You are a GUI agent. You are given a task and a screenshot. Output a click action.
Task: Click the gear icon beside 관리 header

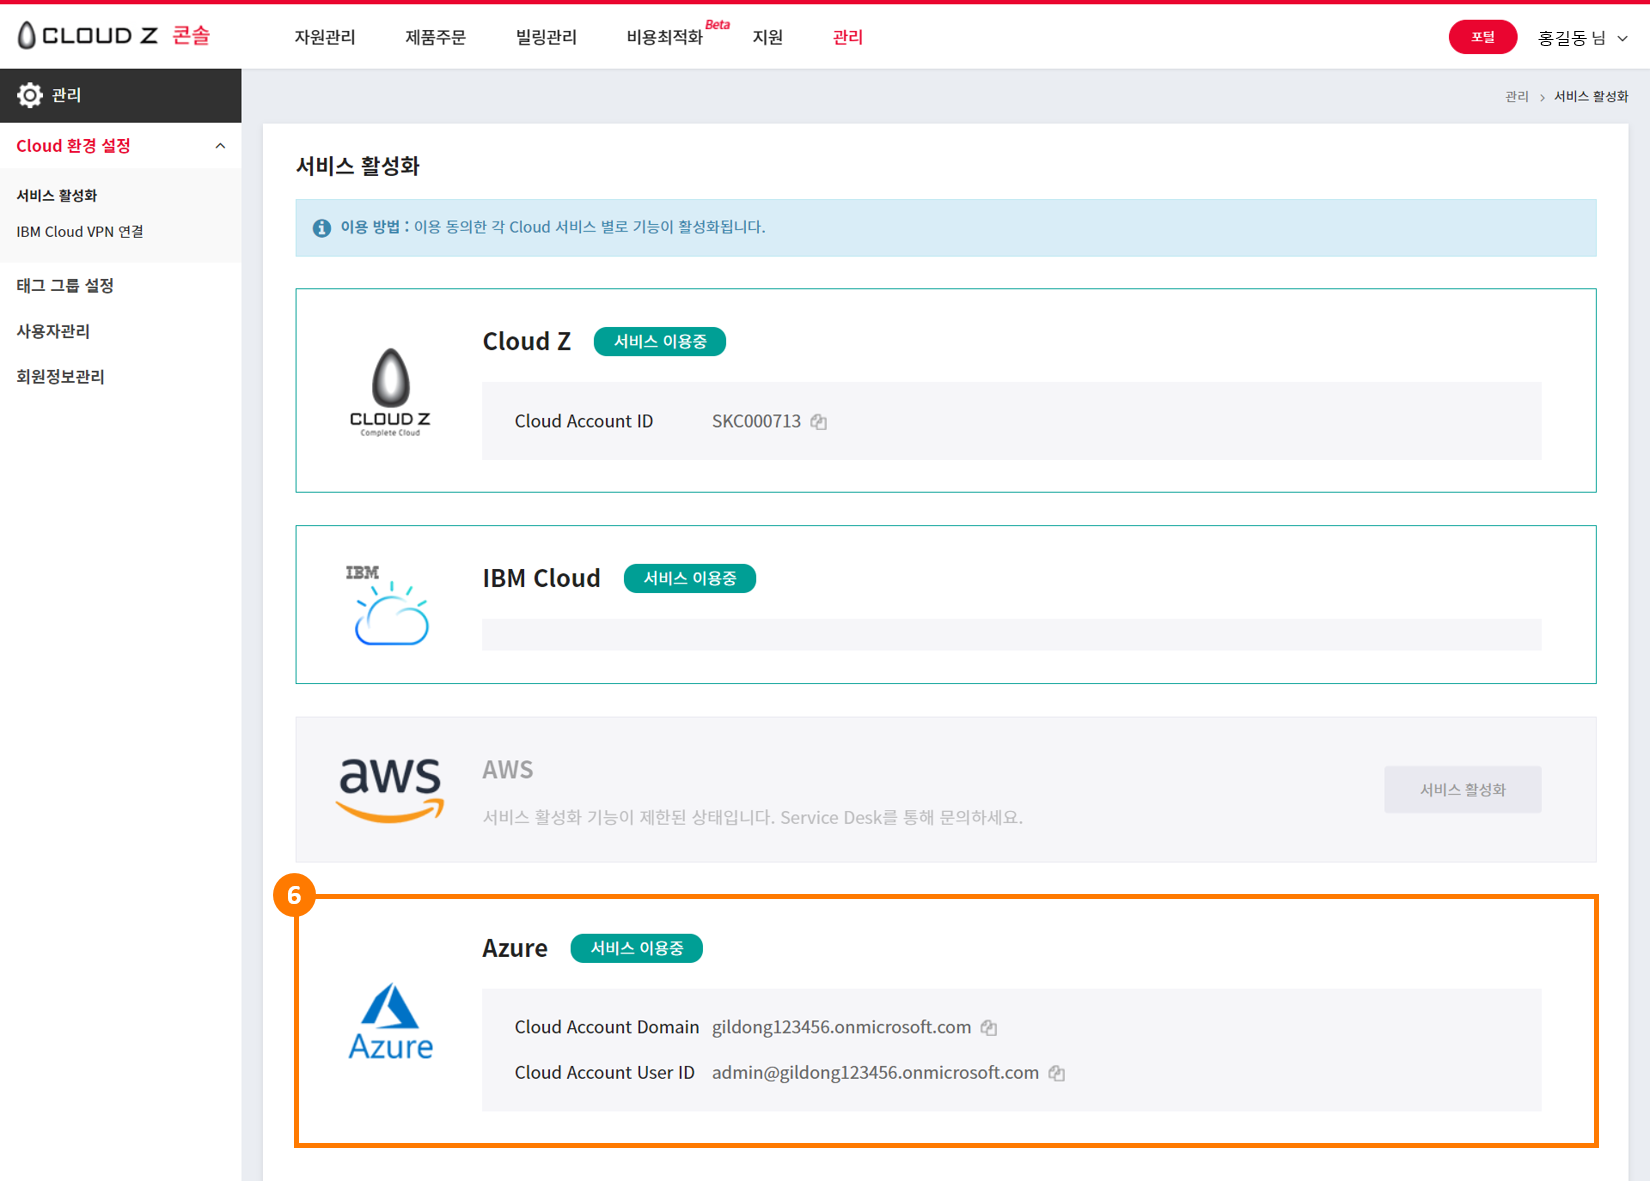pos(30,95)
